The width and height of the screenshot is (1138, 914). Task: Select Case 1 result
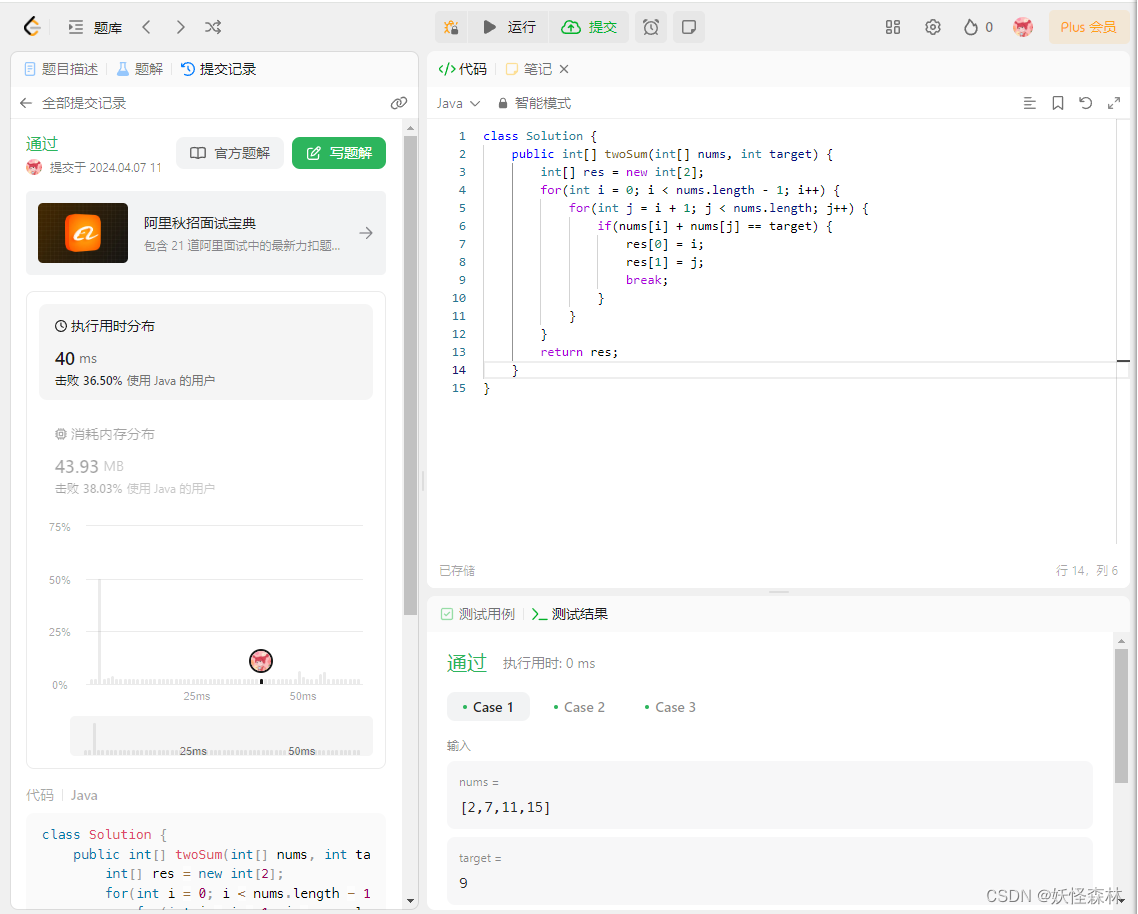488,707
